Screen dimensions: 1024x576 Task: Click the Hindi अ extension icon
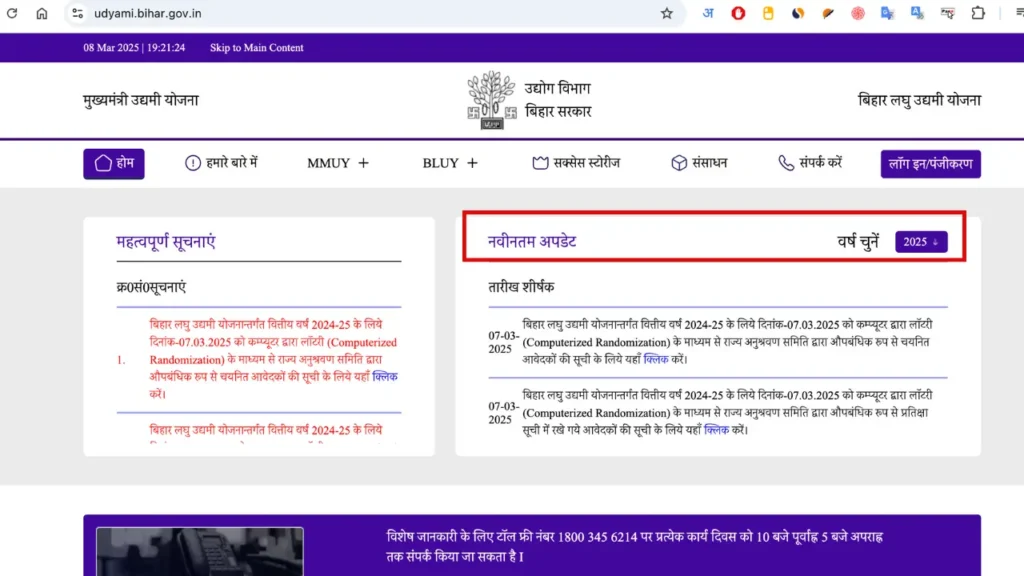click(x=708, y=13)
